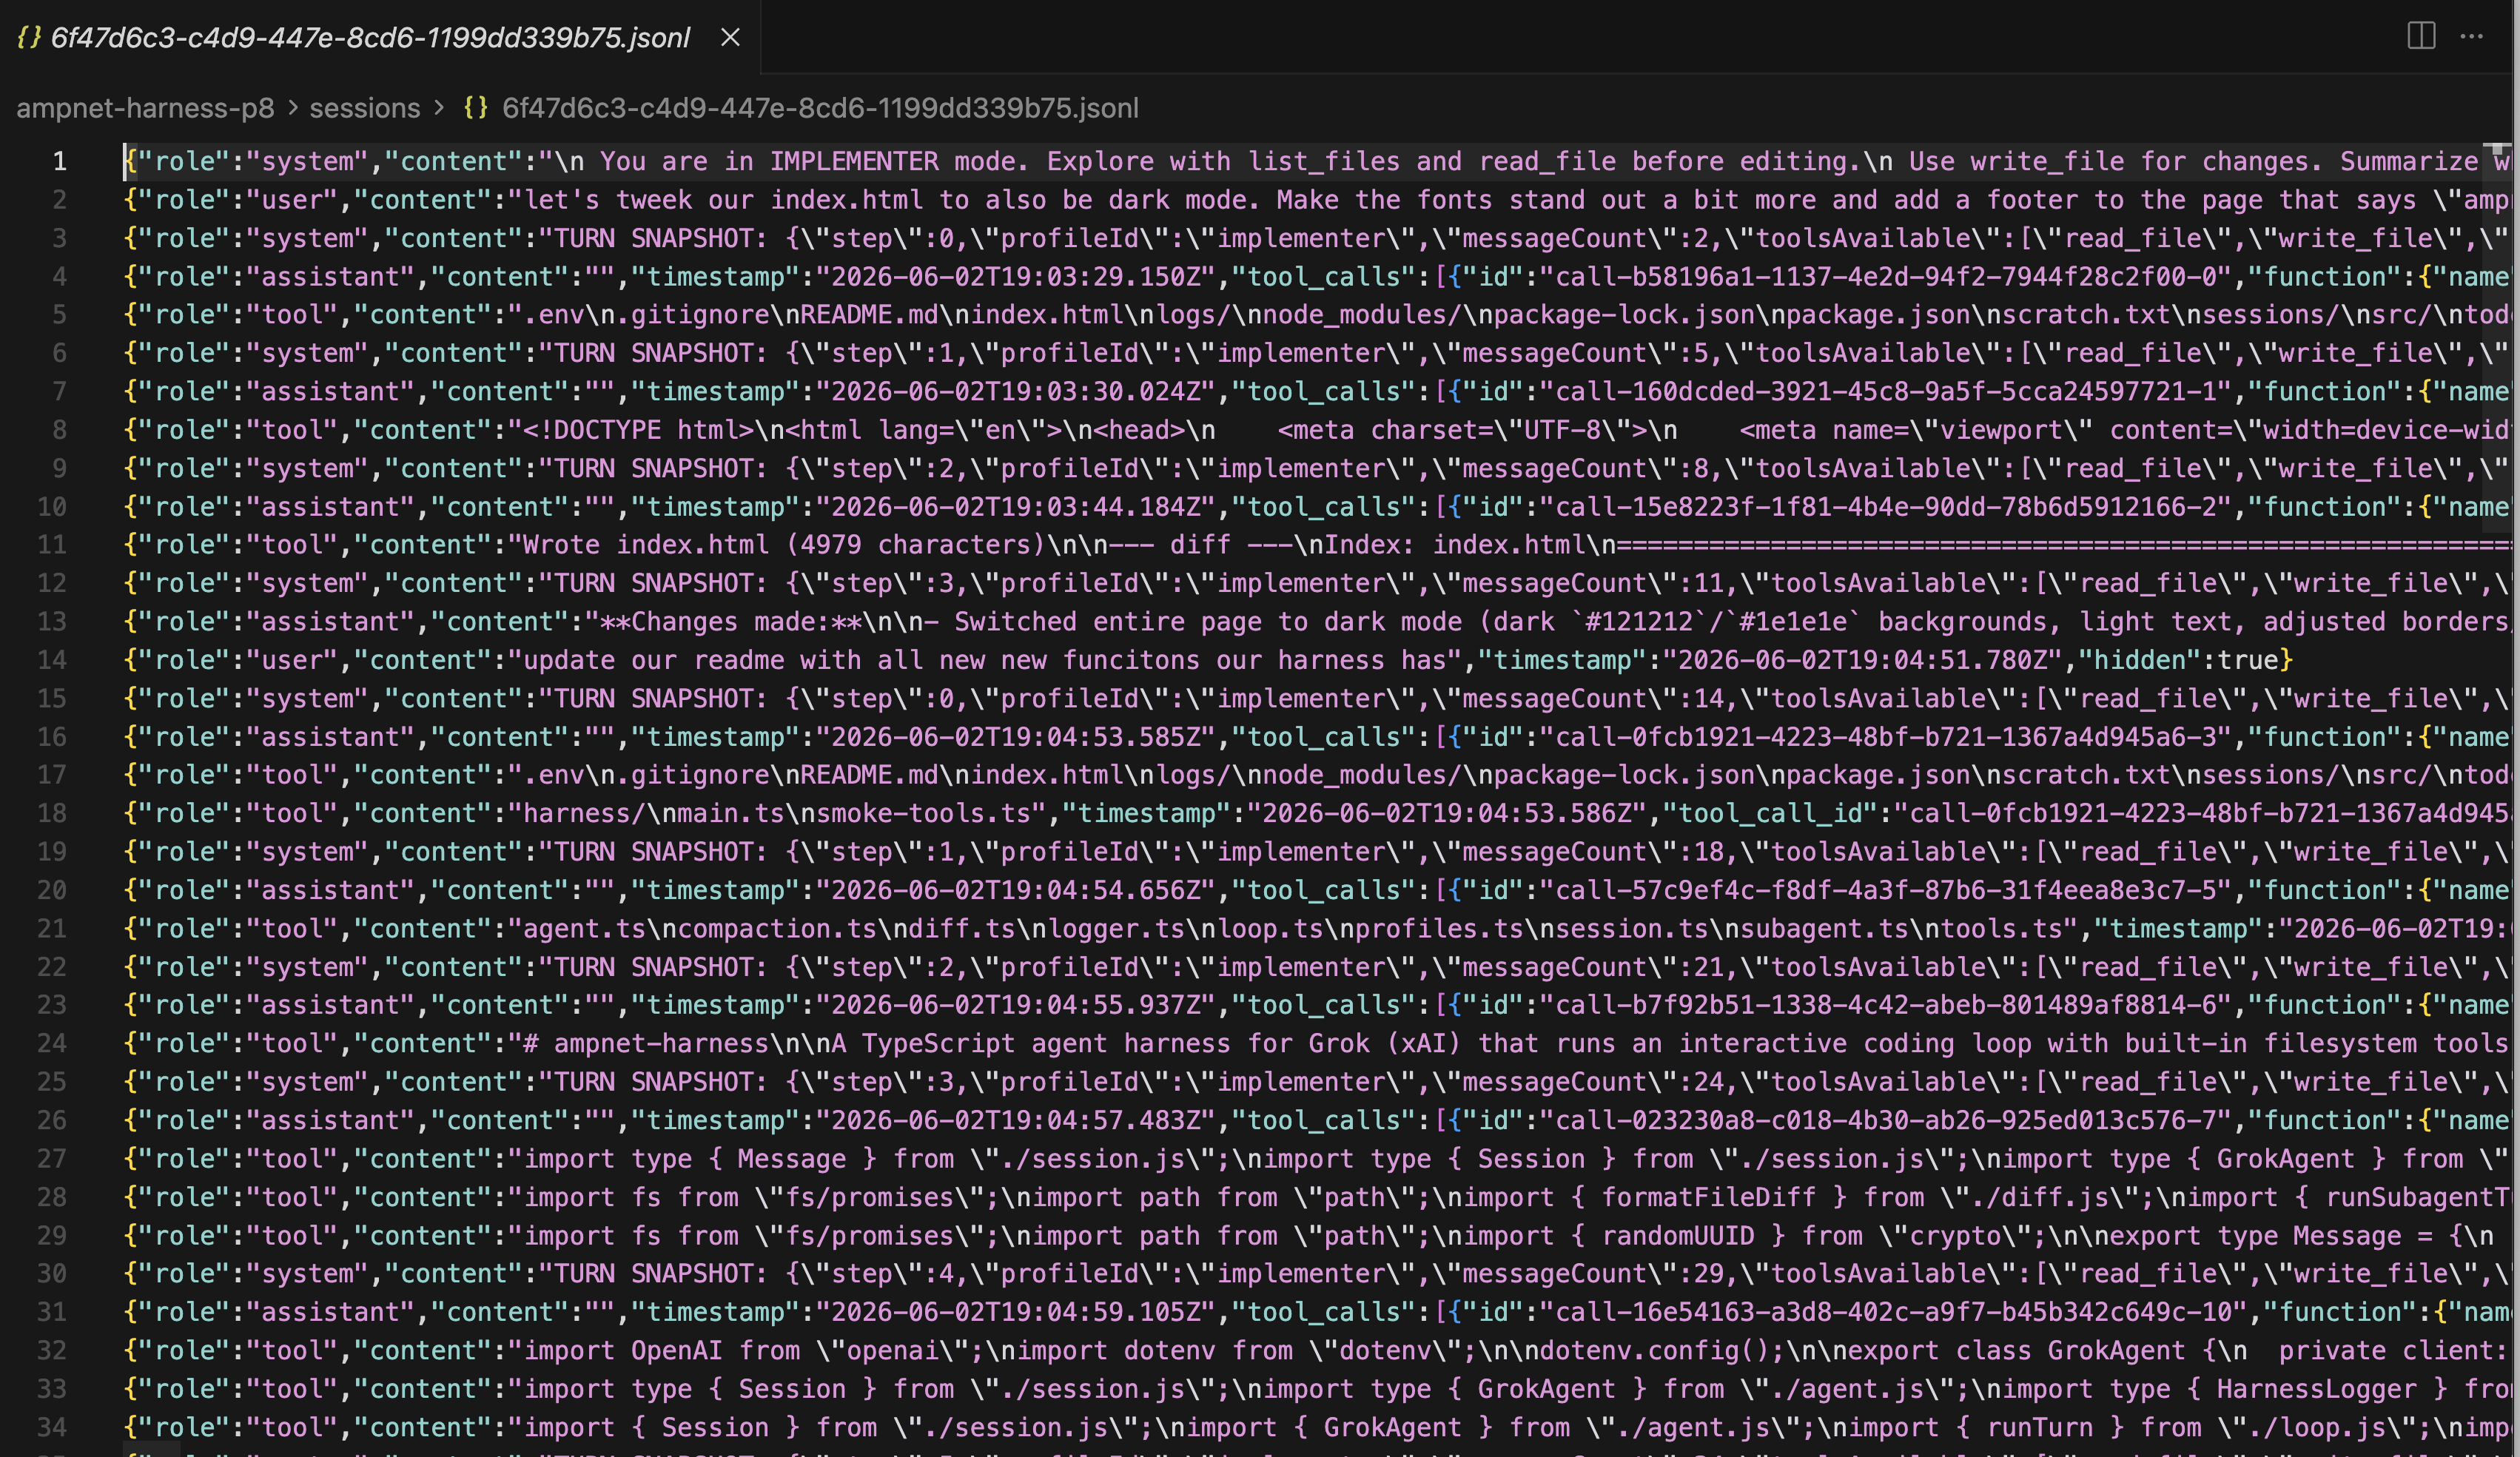Click "Wrote index.html (4979 characters)" on line 11
The image size is (2520, 1457).
(x=784, y=545)
